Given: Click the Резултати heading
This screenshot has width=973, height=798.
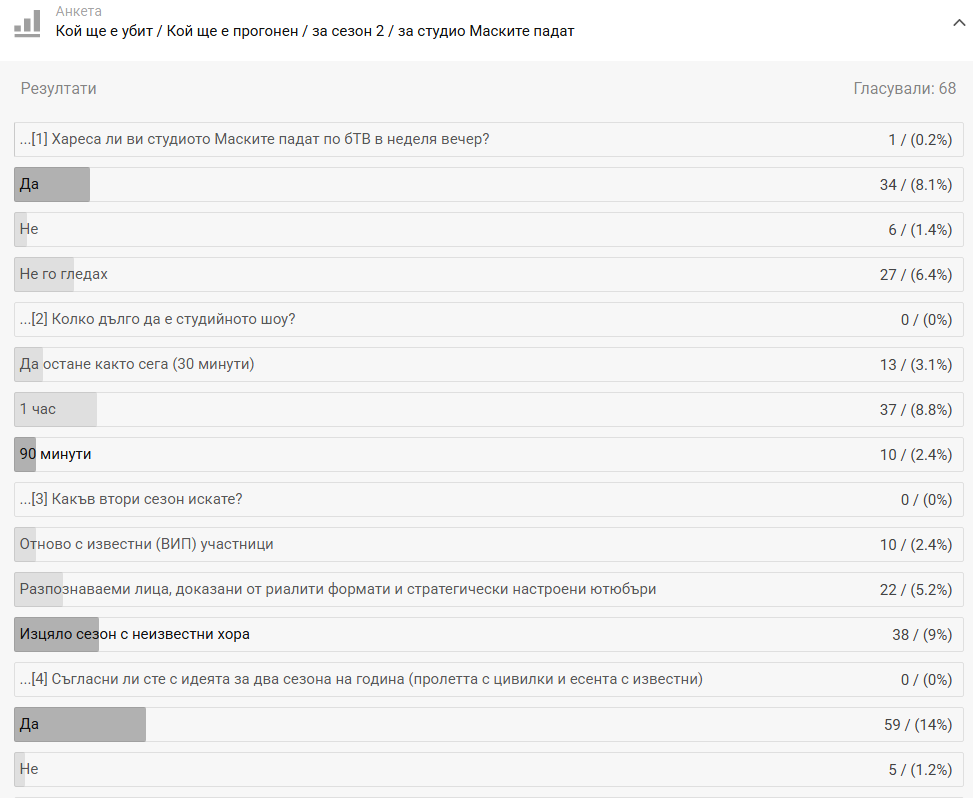Looking at the screenshot, I should pyautogui.click(x=58, y=89).
